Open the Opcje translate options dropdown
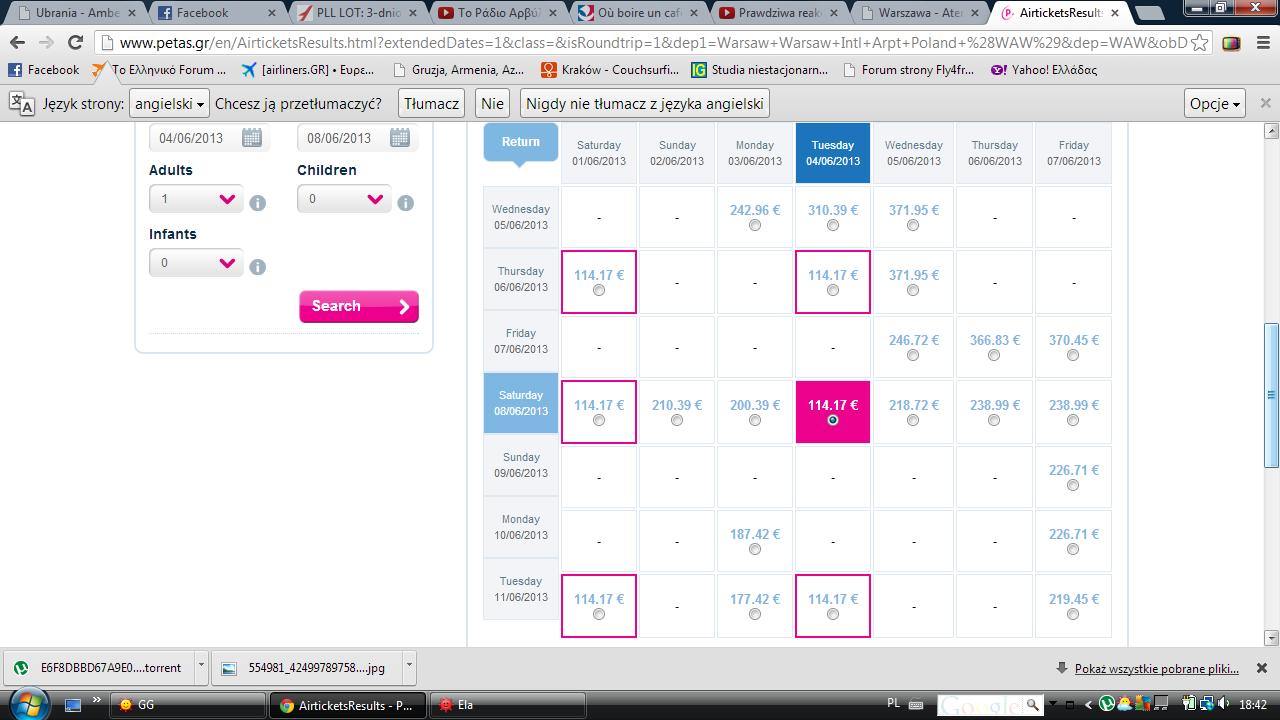Screen dimensions: 1280x720 (1215, 104)
